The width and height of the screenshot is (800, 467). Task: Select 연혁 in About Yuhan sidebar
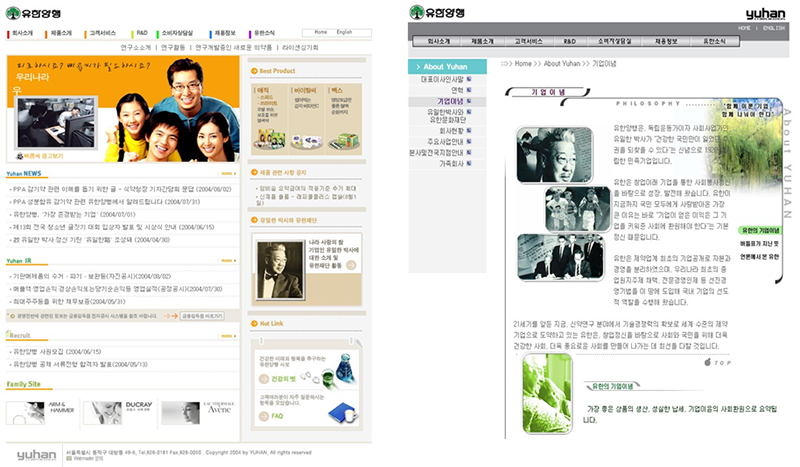[x=457, y=90]
